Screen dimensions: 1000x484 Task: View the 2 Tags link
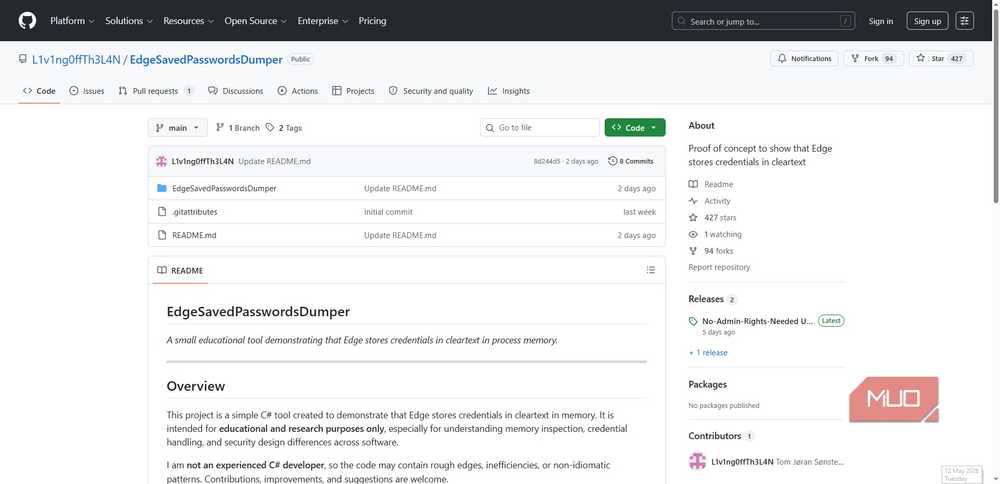point(284,128)
